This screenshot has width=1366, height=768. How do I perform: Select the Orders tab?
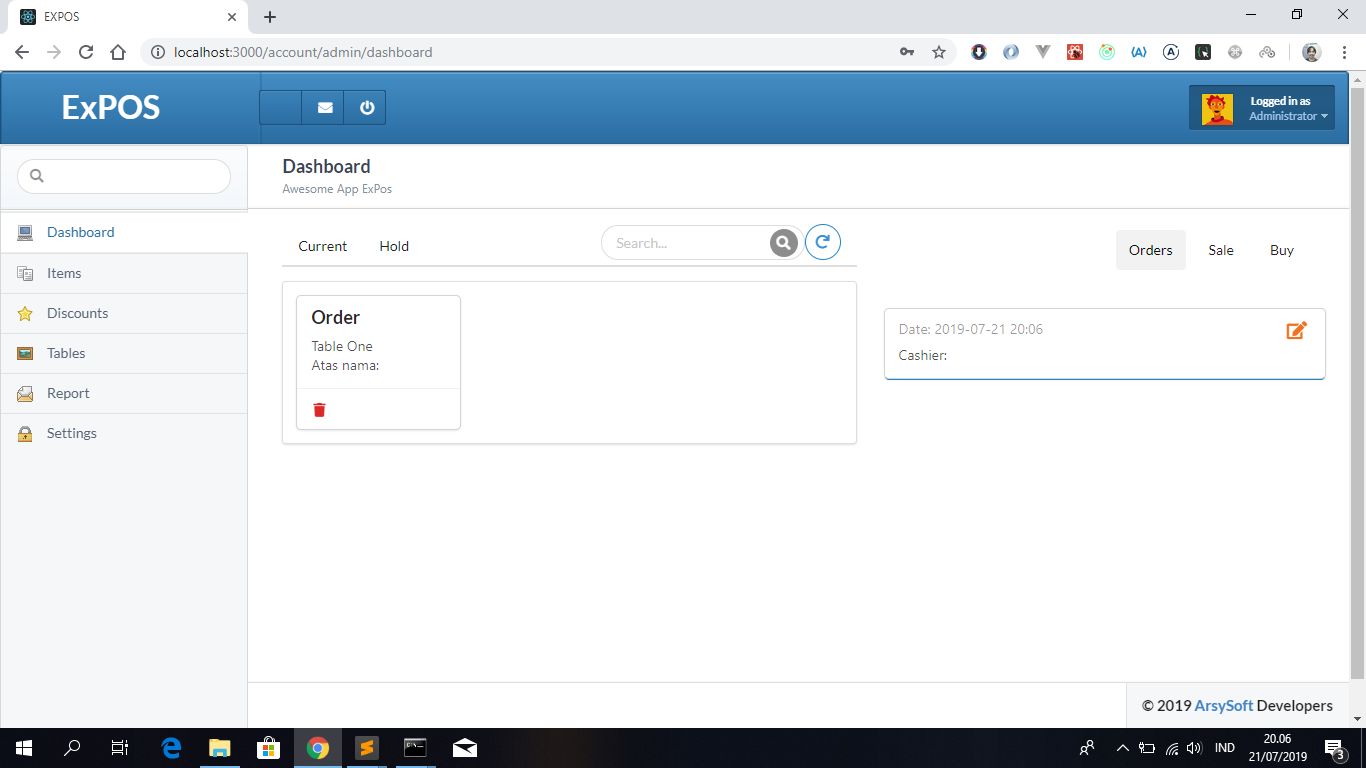[1150, 250]
